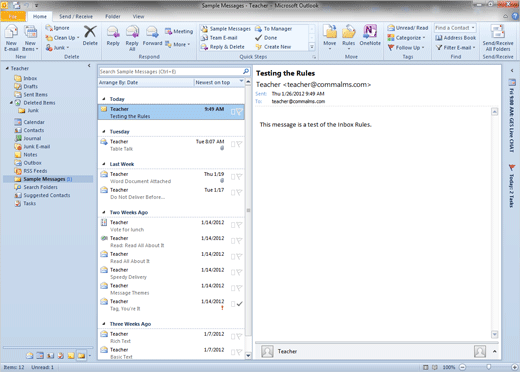
Task: Flag the Table Talk message
Action: (x=239, y=144)
